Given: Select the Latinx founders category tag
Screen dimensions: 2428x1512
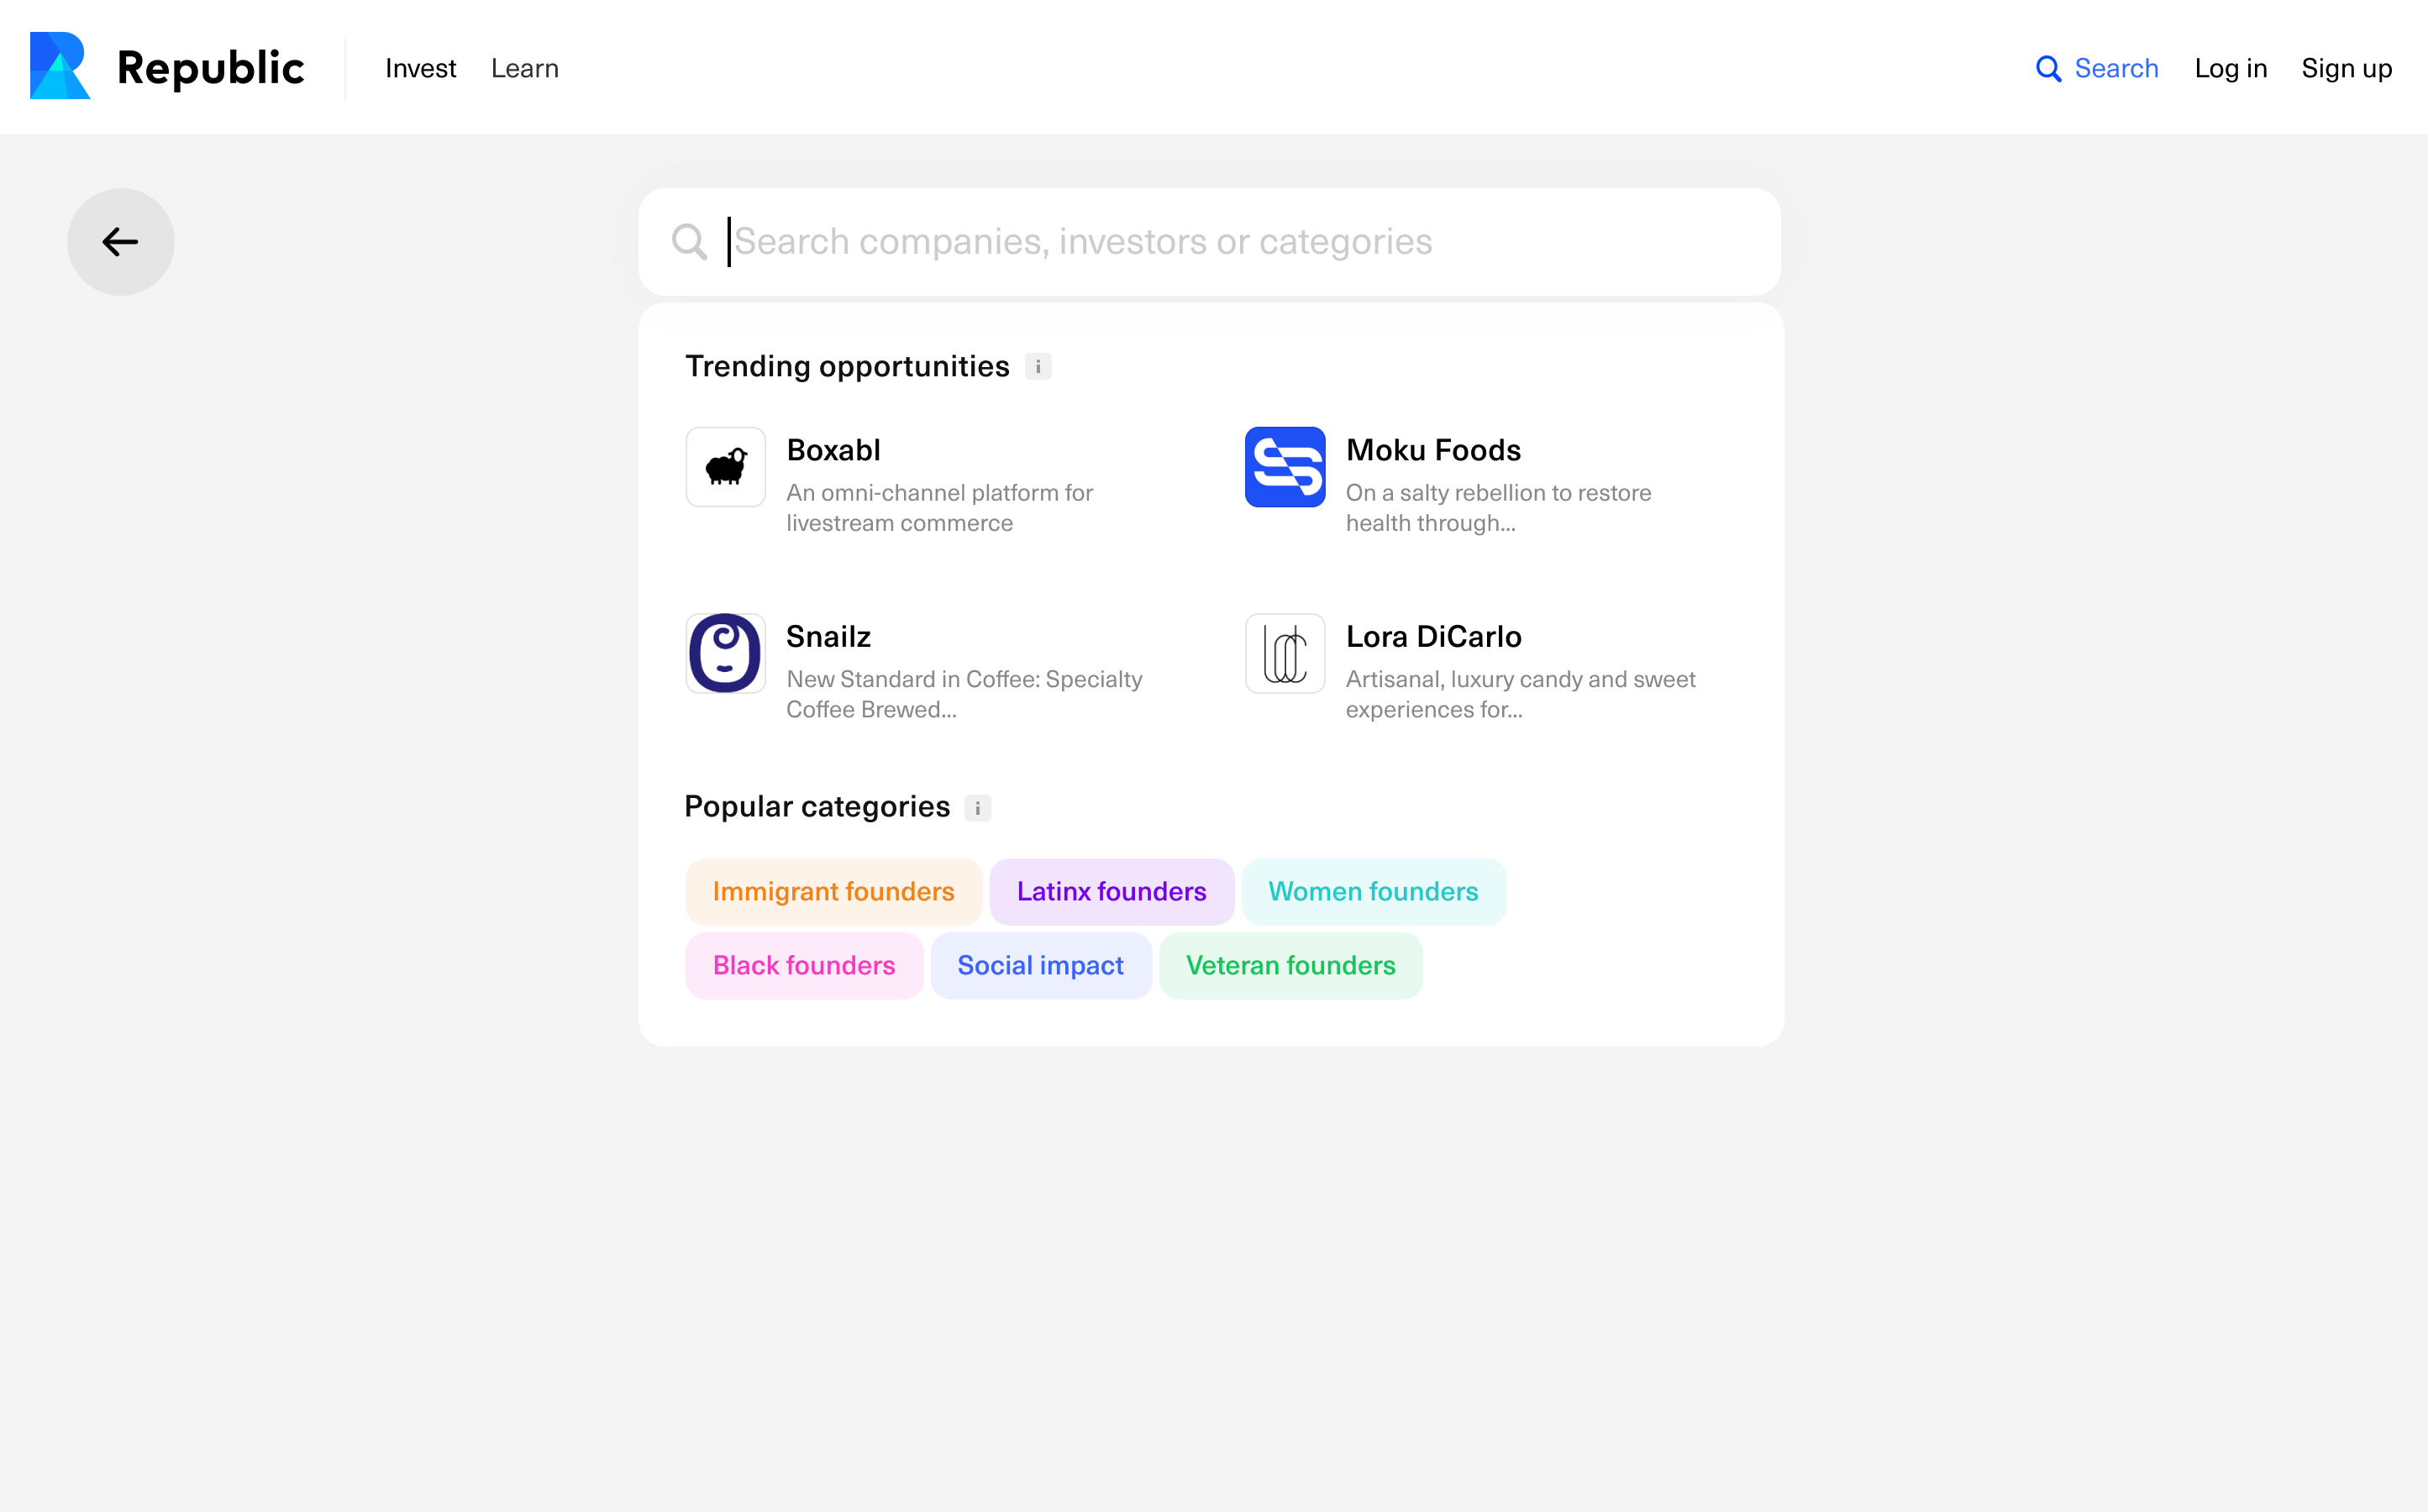Looking at the screenshot, I should [1112, 890].
